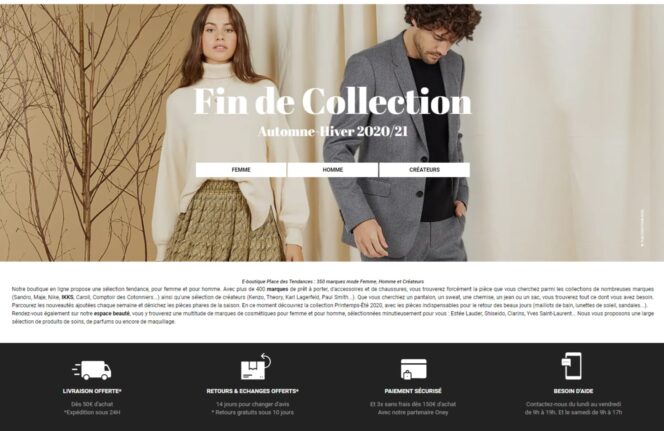Screen dimensions: 664x431
Task: Click the E-boutique Place des Tendances title
Action: (x=332, y=281)
